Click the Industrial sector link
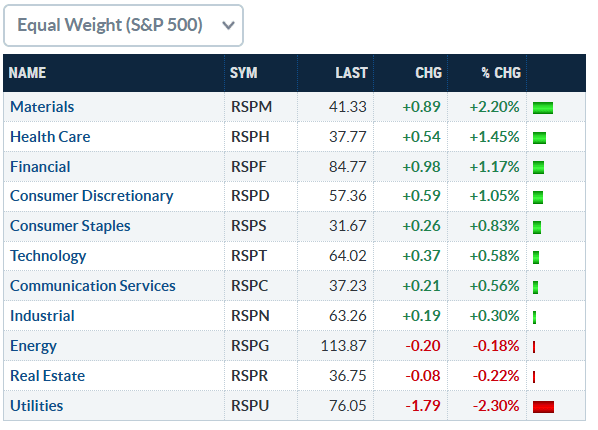Screen dimensions: 598x430 coord(42,316)
